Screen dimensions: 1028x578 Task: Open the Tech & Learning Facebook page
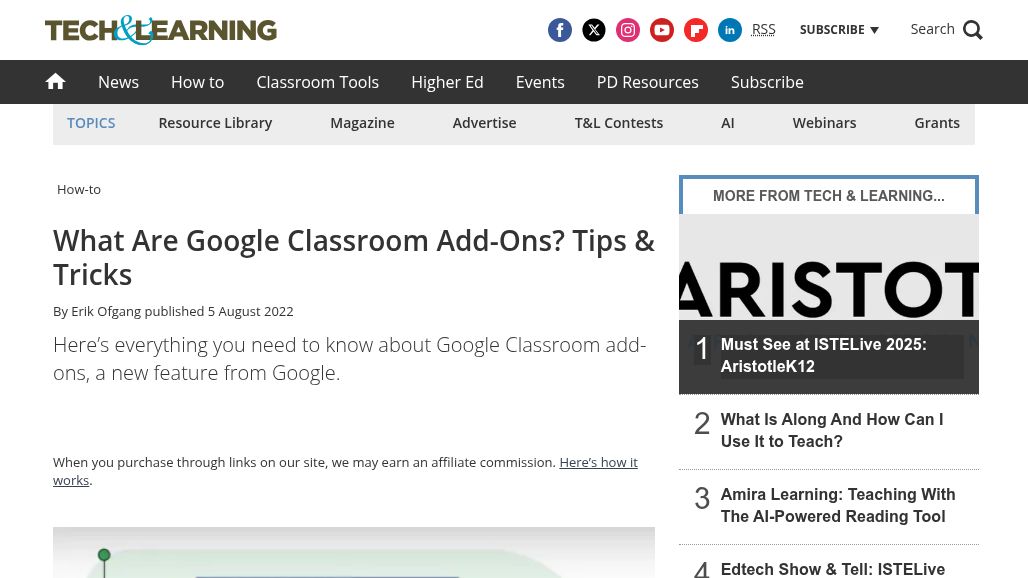pyautogui.click(x=559, y=30)
